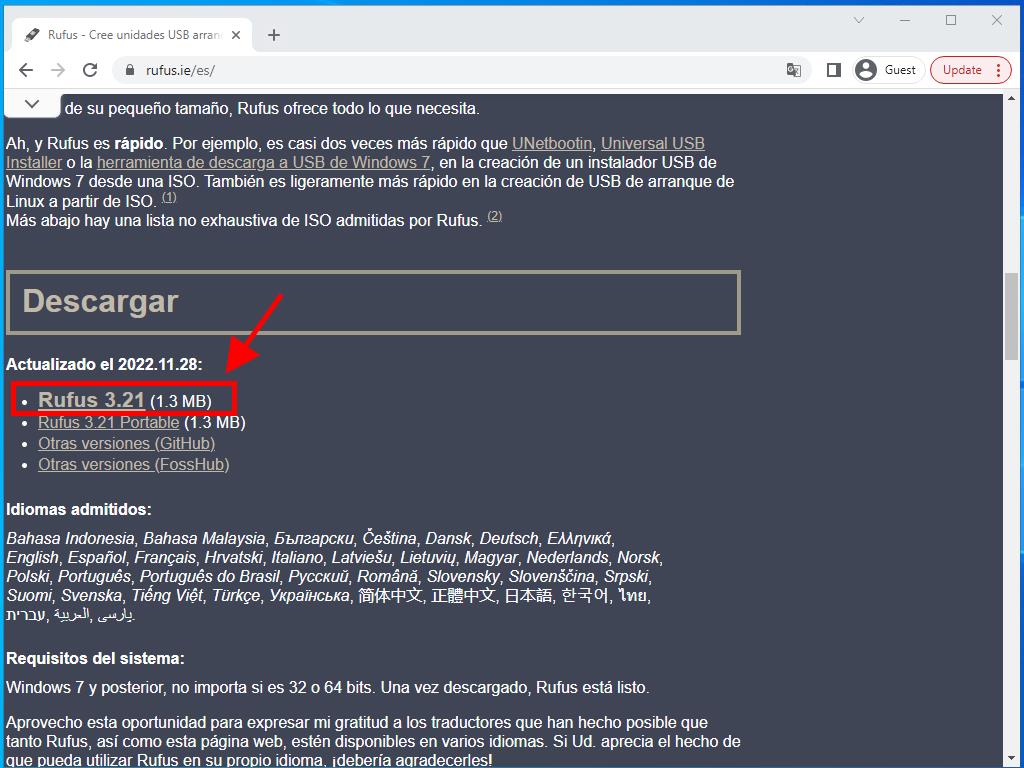
Task: Click the vertical page scrollbar thumb
Action: [x=1011, y=315]
